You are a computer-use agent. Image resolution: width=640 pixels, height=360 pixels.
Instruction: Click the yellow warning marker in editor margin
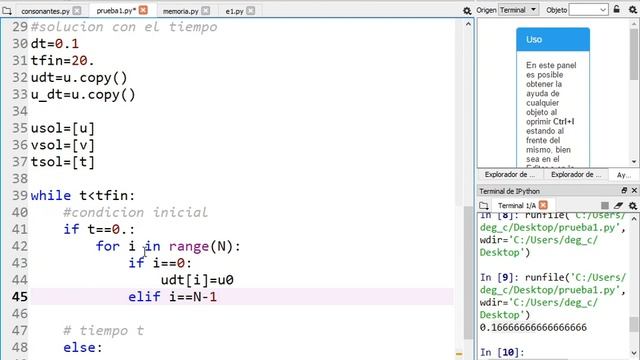[x=459, y=354]
